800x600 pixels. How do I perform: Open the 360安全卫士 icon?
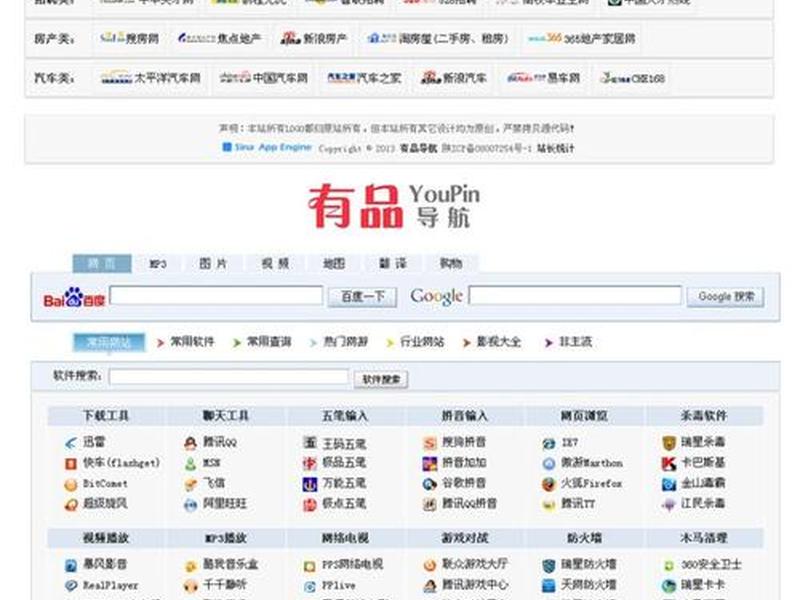(669, 565)
